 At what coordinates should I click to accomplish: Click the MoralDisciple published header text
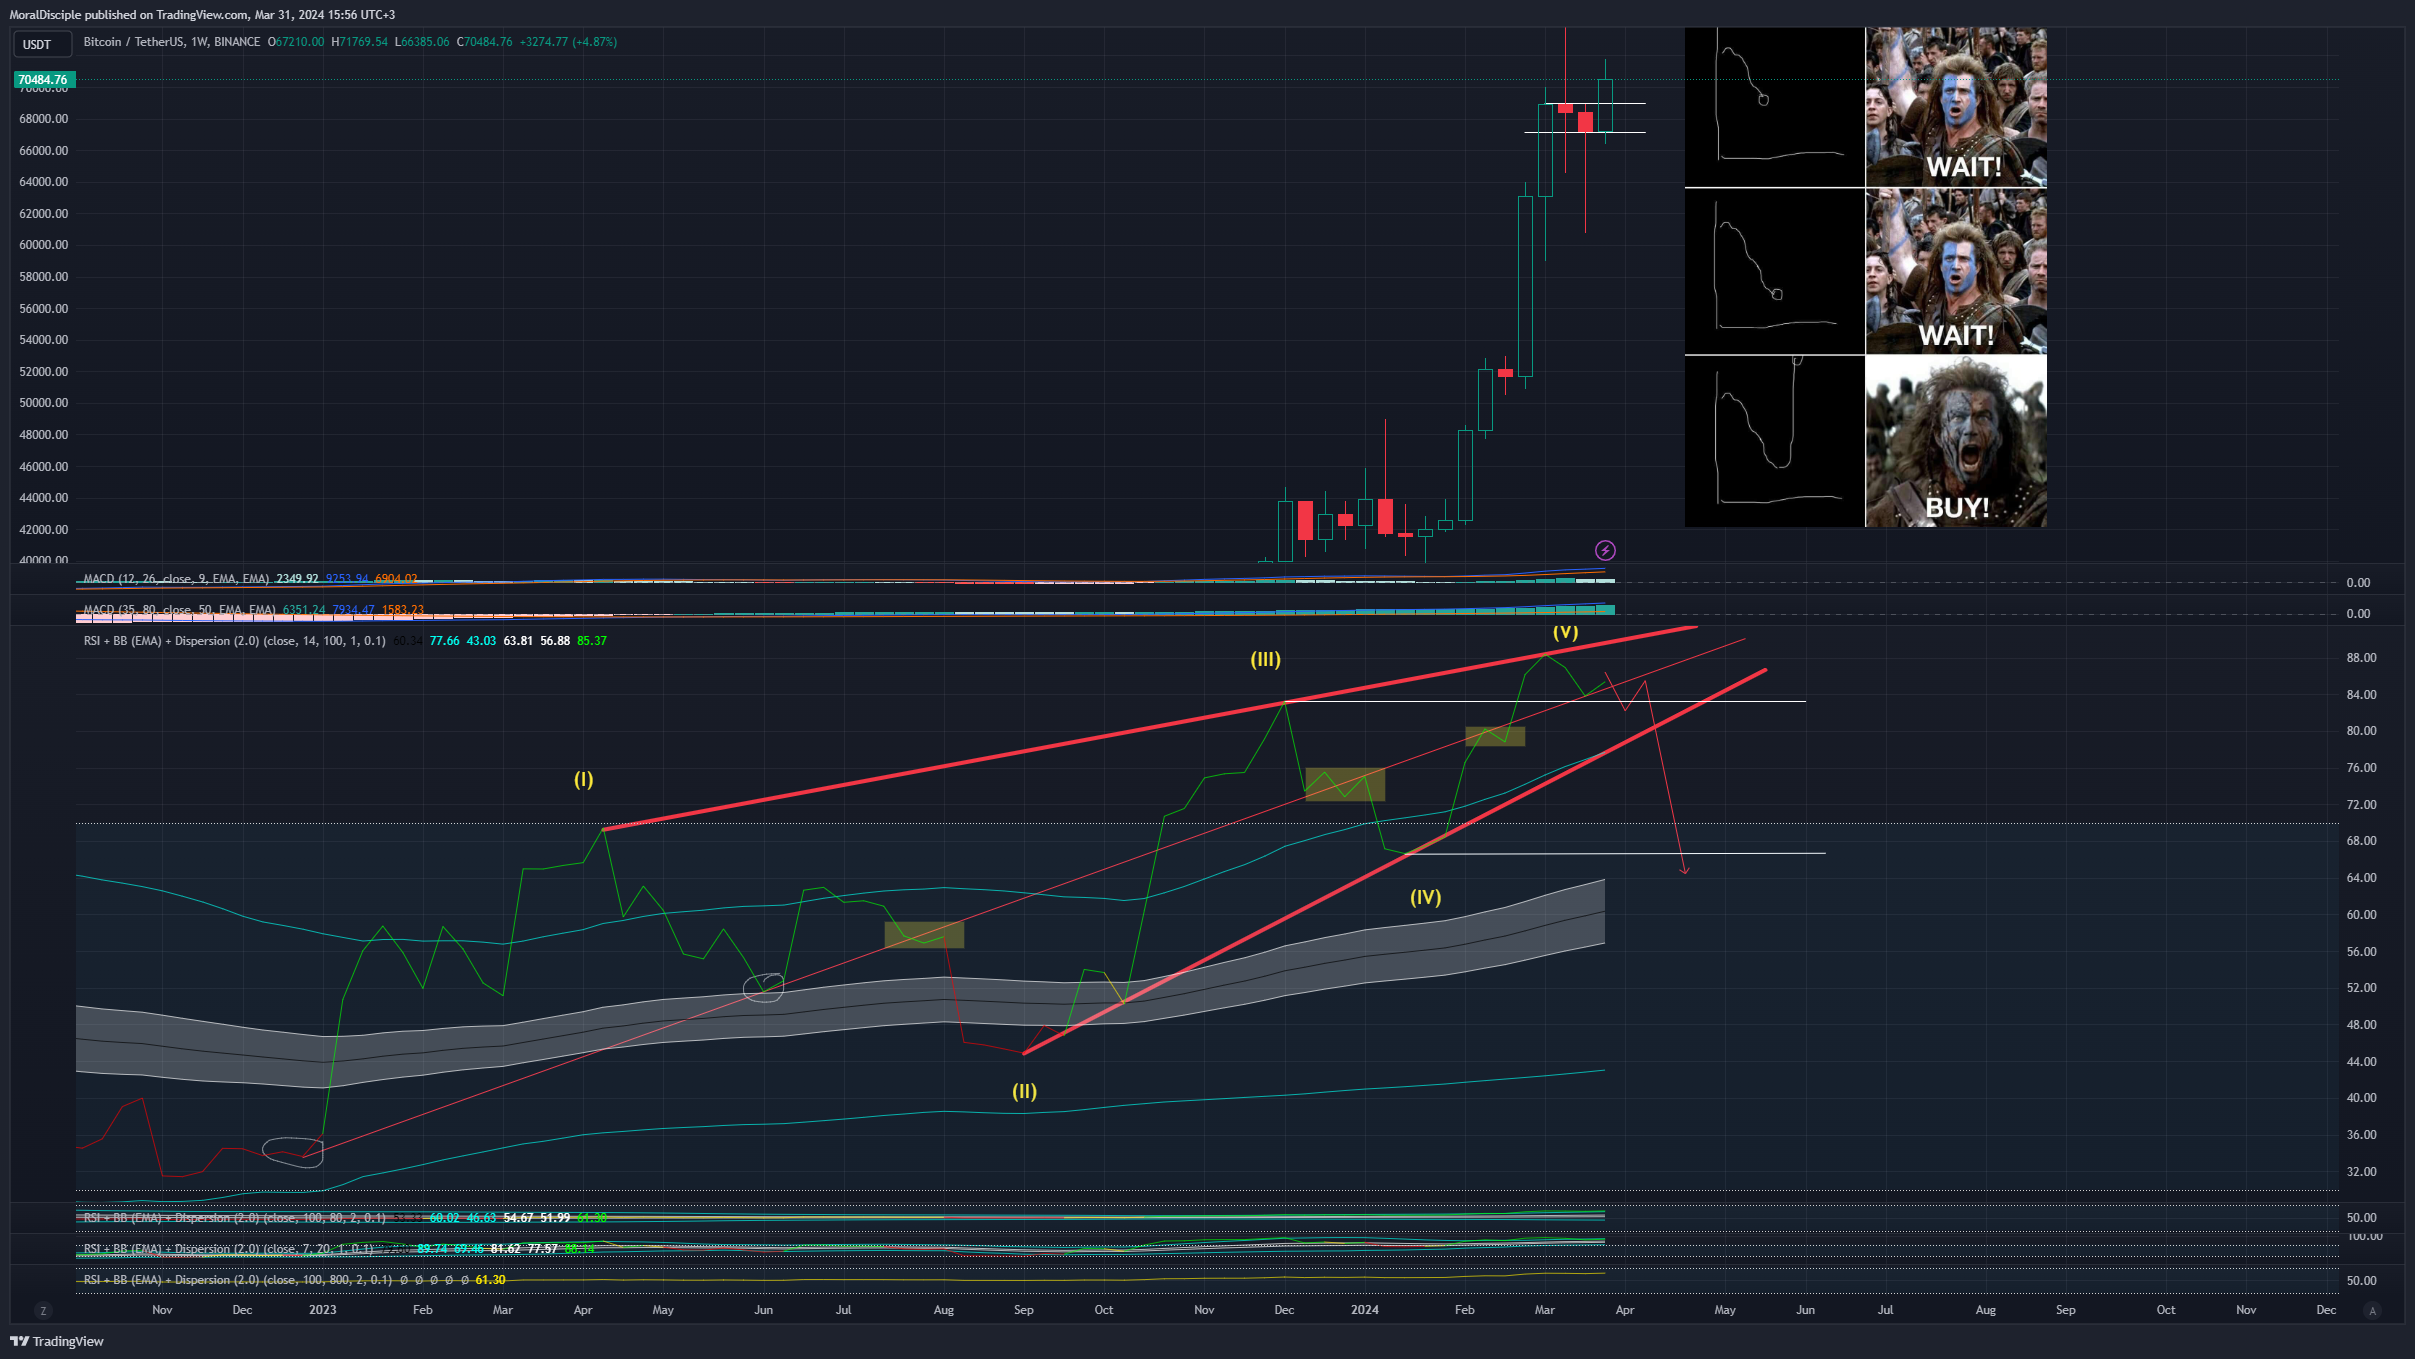pyautogui.click(x=202, y=15)
